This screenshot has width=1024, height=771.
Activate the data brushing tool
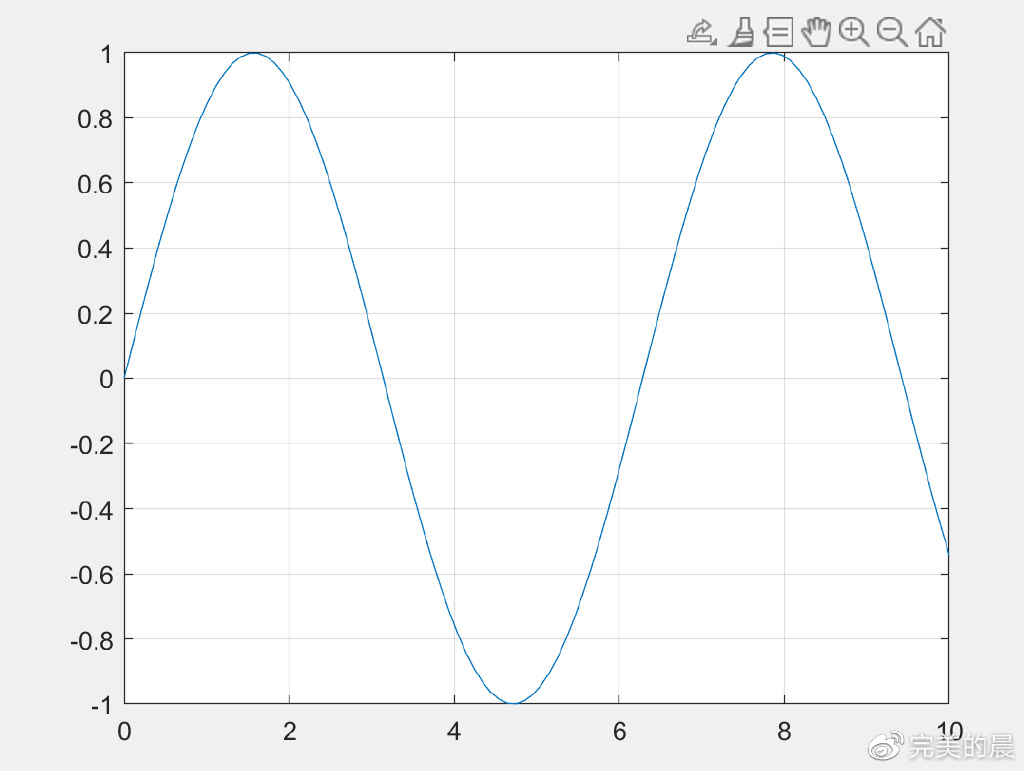(x=742, y=32)
